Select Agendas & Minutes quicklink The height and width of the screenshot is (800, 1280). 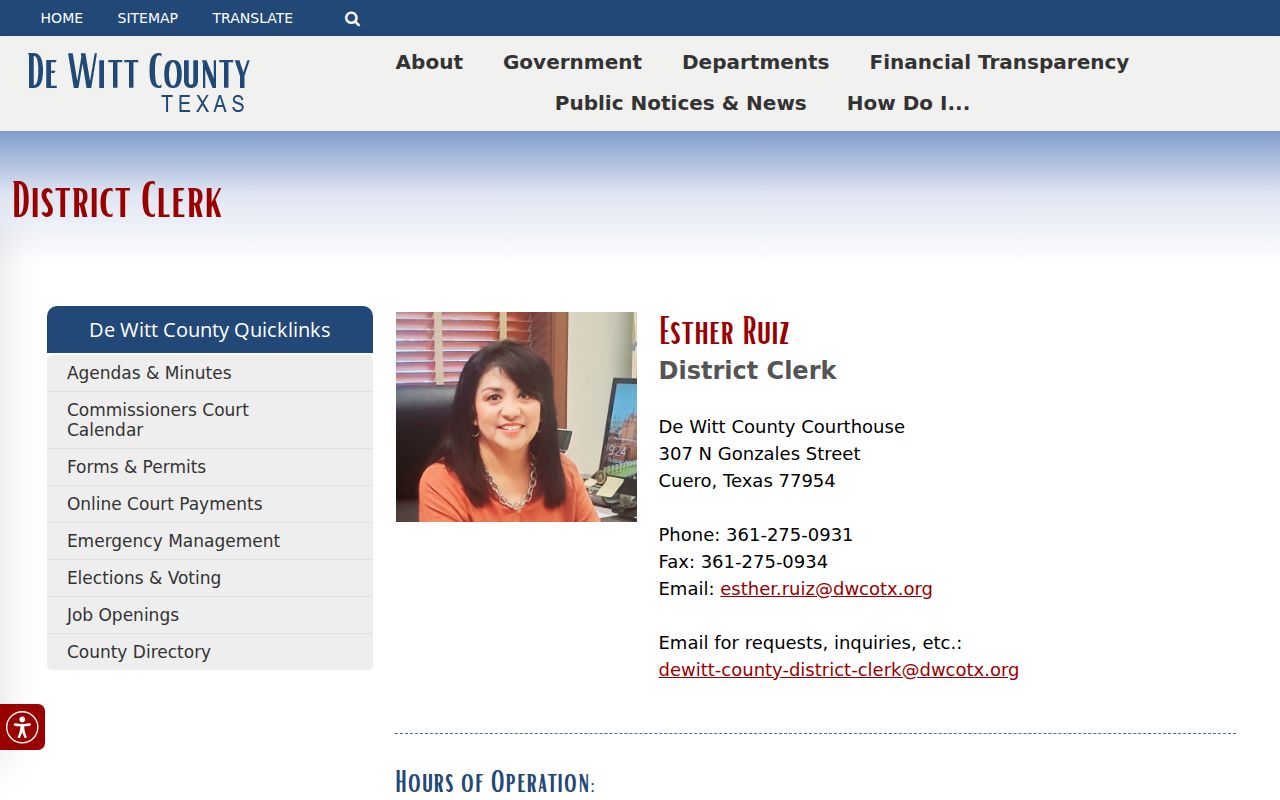210,373
